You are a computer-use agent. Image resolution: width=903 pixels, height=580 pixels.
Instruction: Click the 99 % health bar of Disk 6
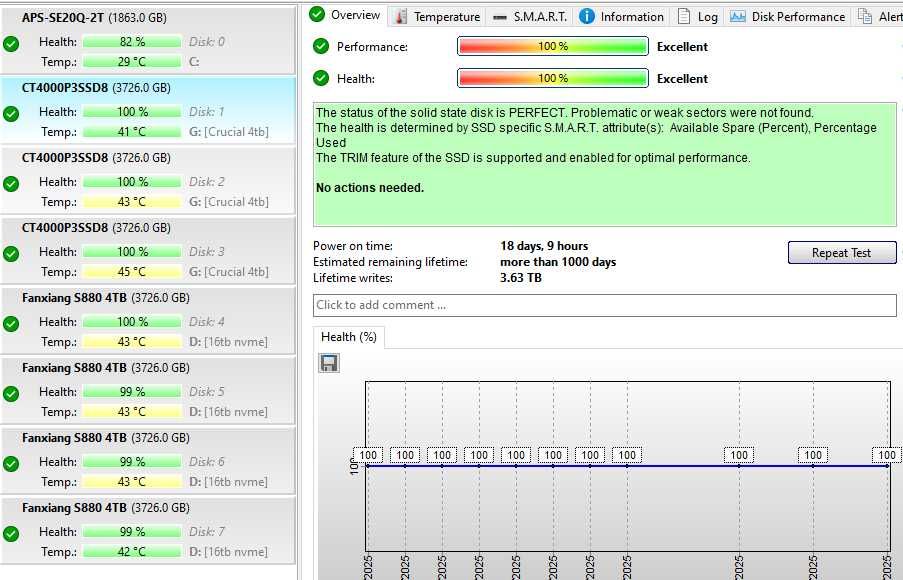[x=132, y=462]
